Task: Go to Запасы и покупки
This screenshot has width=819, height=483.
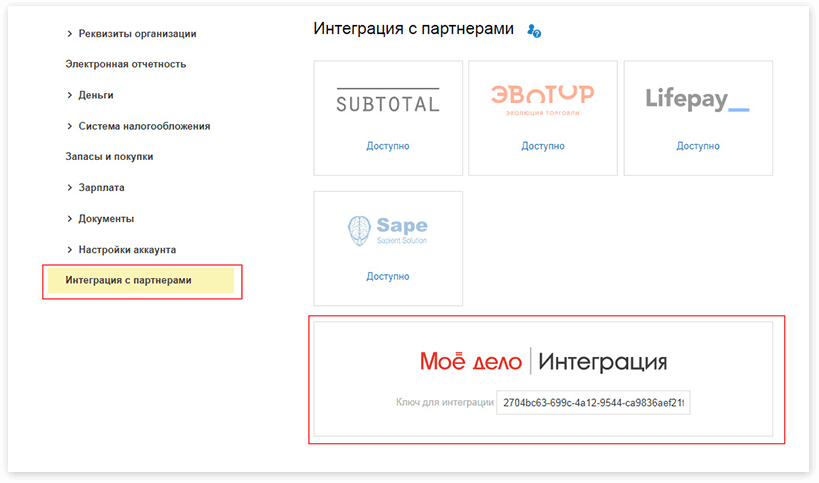Action: point(109,156)
